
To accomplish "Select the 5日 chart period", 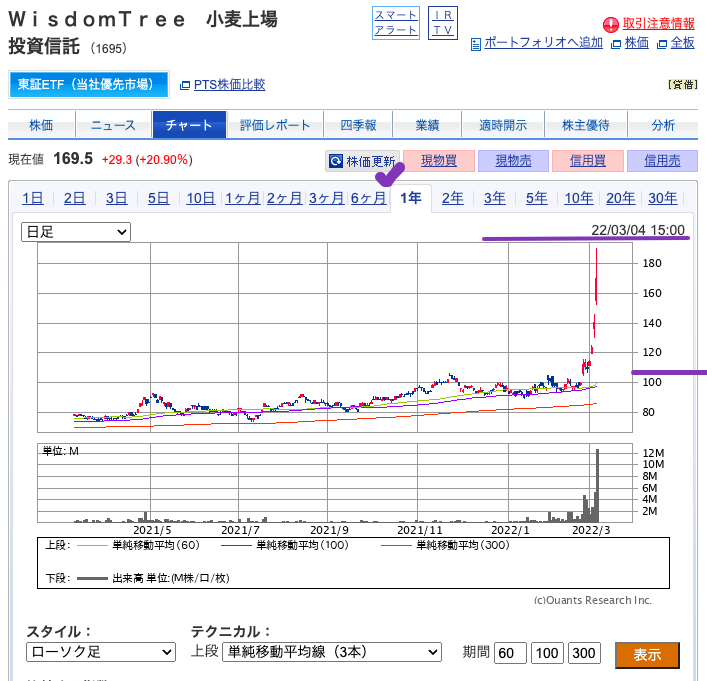I will pyautogui.click(x=158, y=198).
